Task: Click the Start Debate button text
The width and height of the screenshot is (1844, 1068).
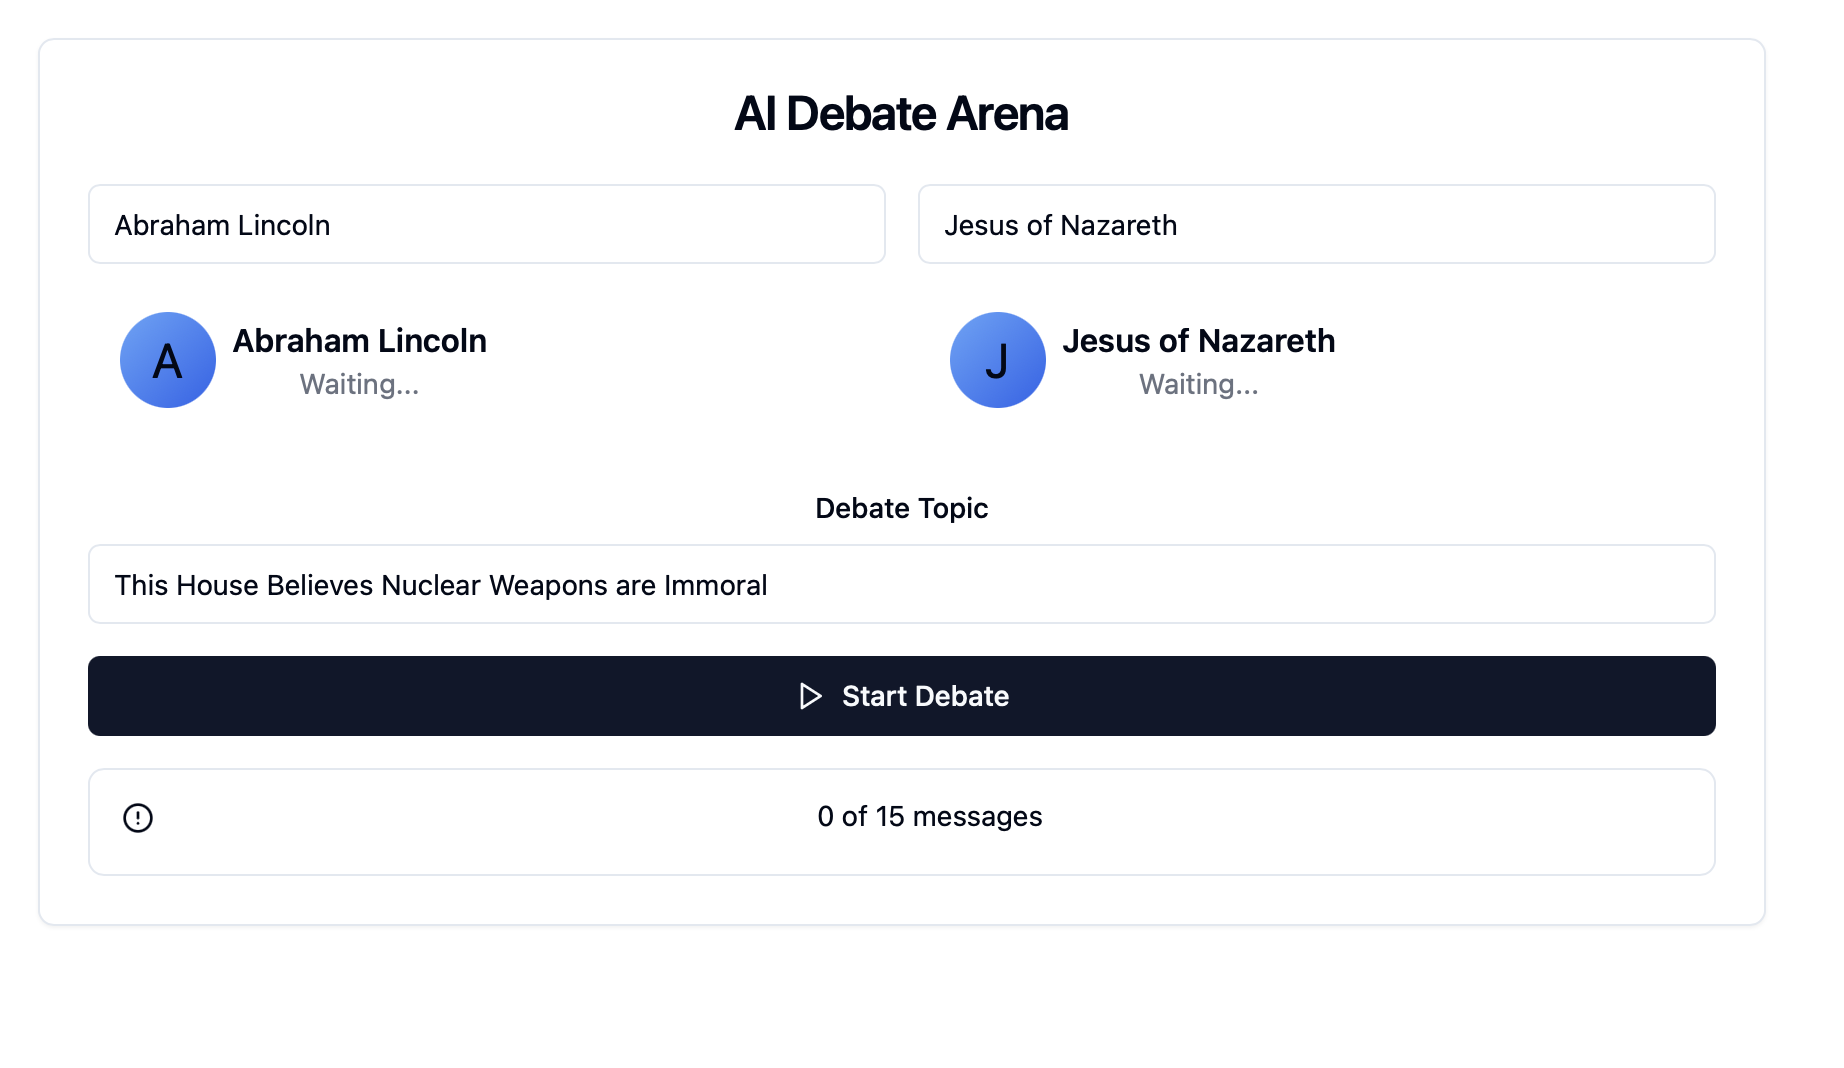Action: pos(926,696)
